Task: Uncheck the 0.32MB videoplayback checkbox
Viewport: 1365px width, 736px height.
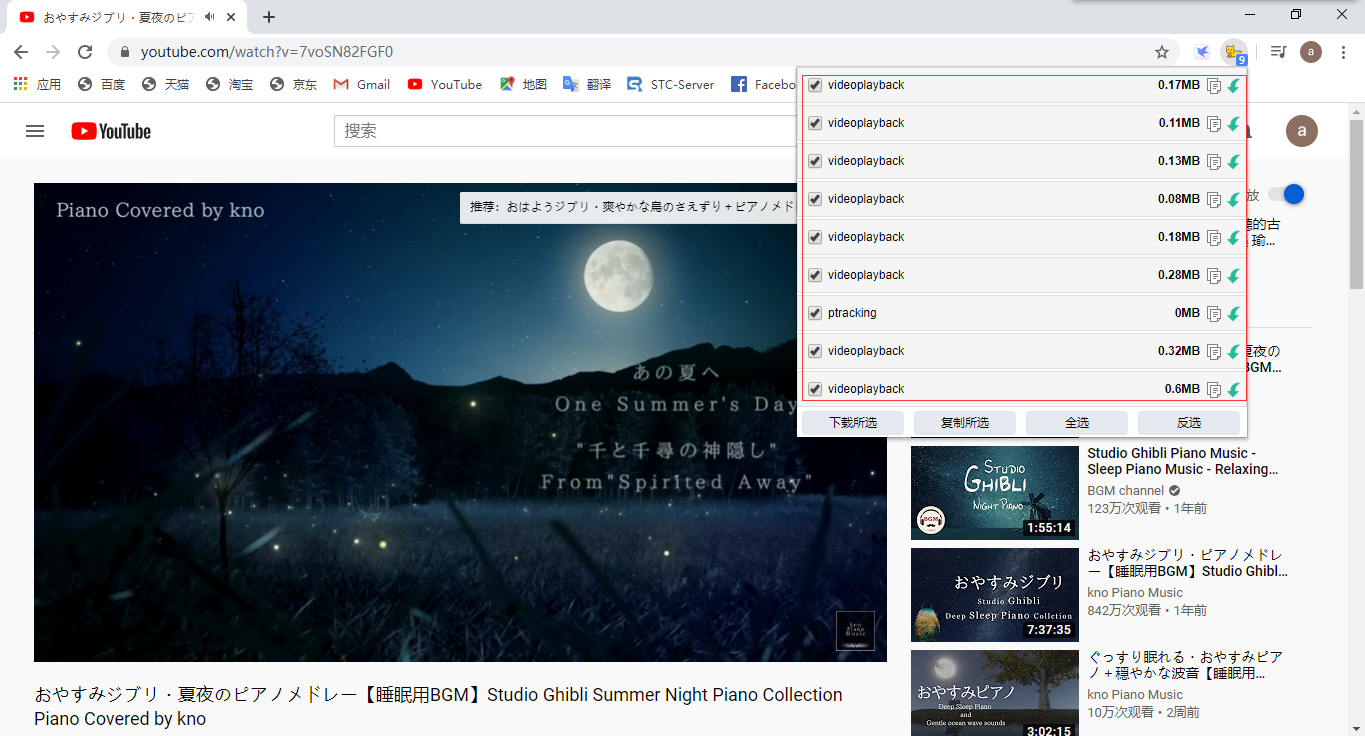Action: coord(815,351)
